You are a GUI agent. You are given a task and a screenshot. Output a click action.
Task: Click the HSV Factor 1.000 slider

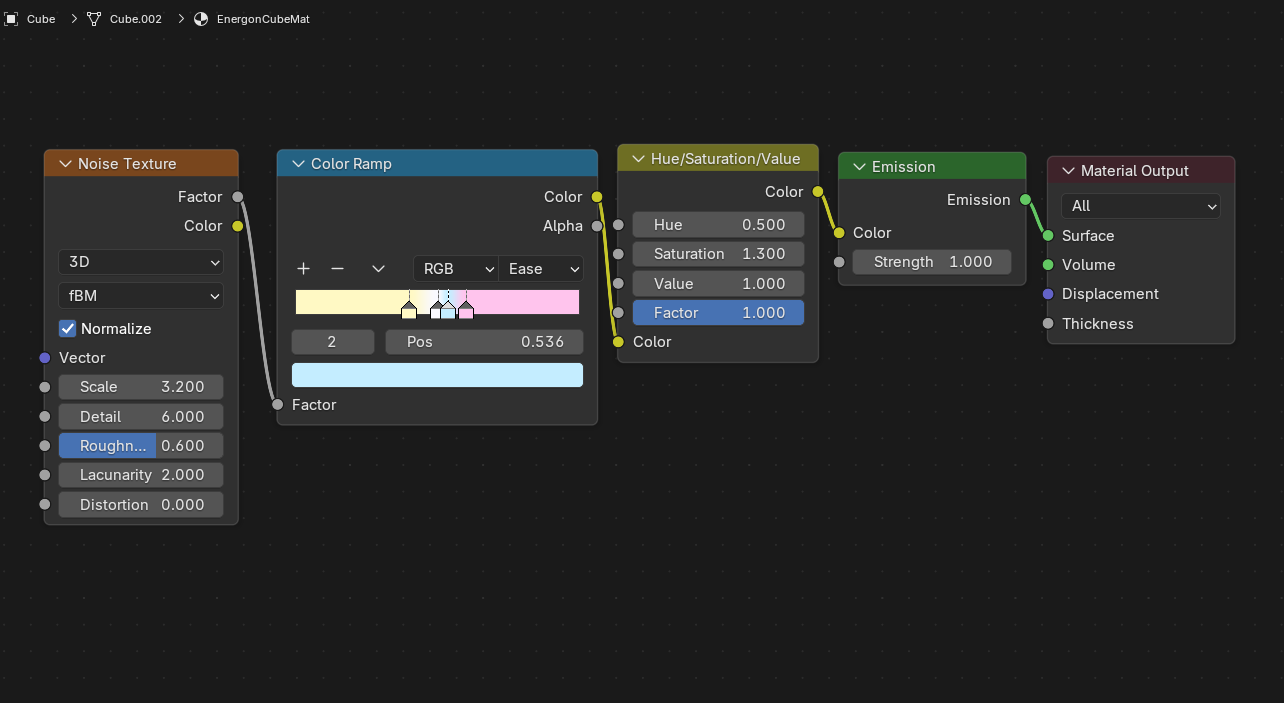(718, 313)
